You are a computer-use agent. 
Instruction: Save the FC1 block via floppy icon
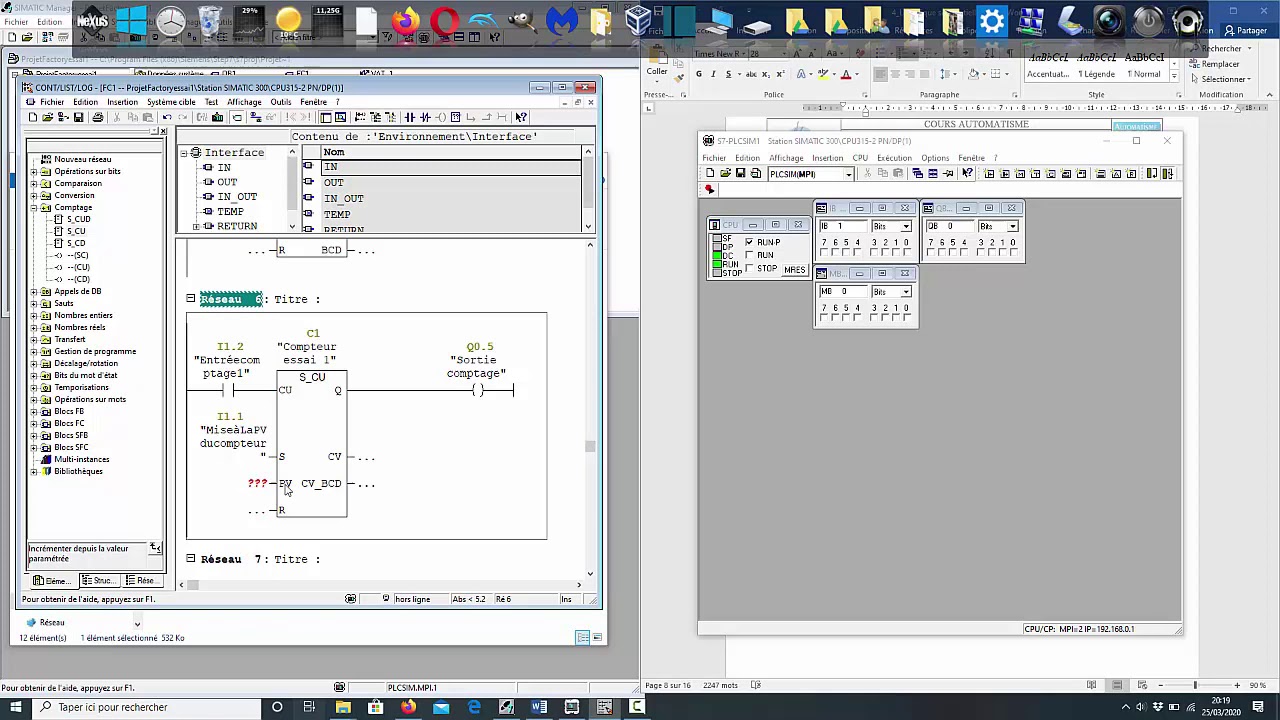click(78, 117)
